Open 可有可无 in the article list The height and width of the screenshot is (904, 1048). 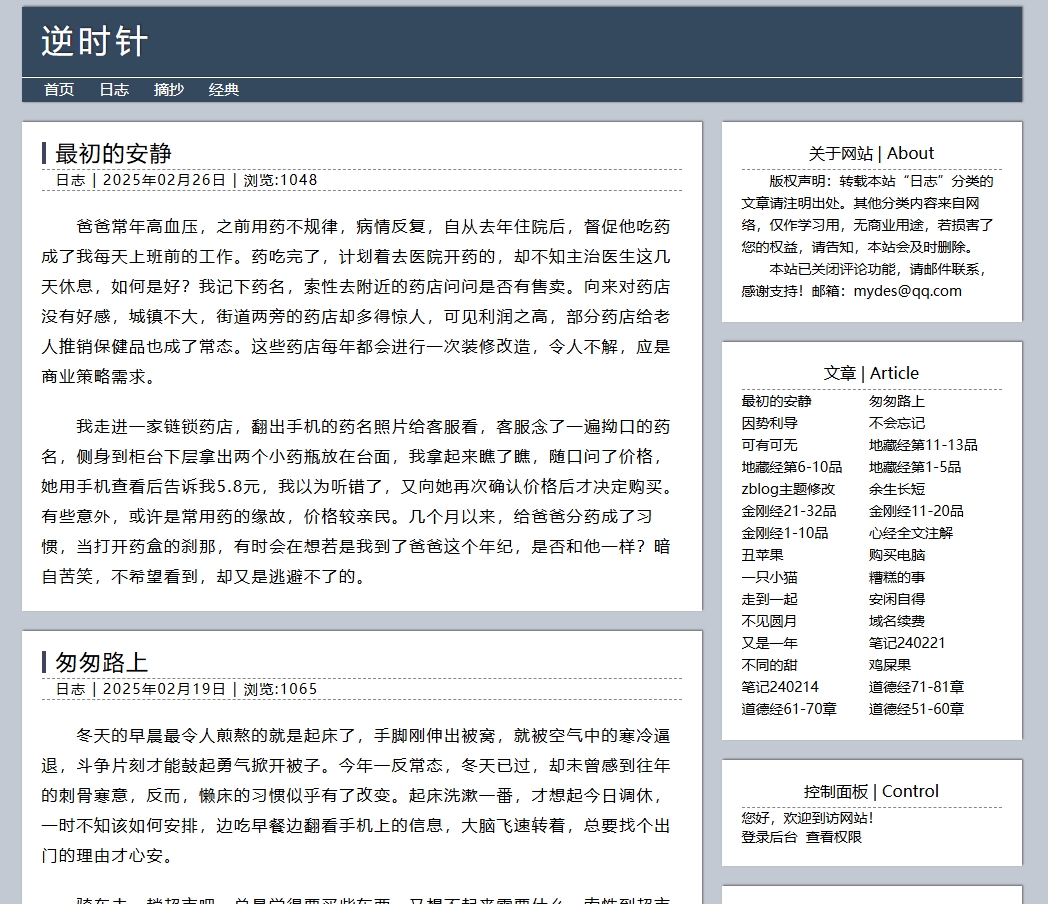pos(769,445)
